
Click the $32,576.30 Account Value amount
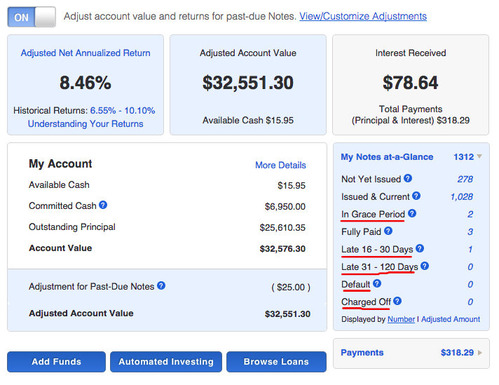283,249
